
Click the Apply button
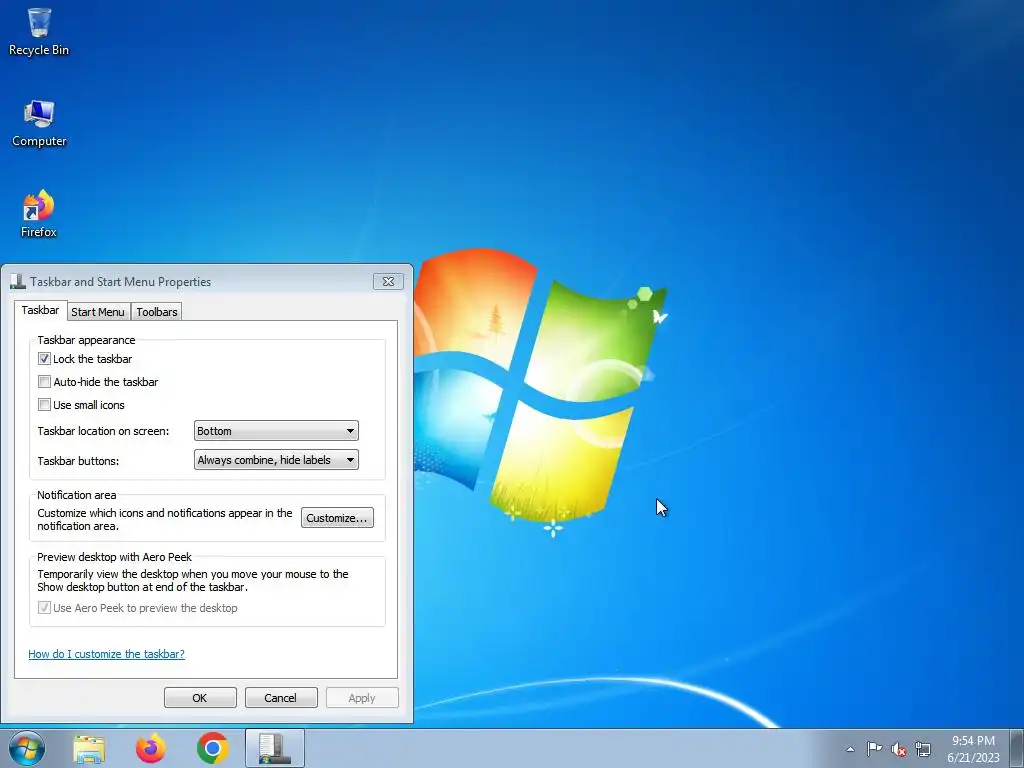[362, 697]
